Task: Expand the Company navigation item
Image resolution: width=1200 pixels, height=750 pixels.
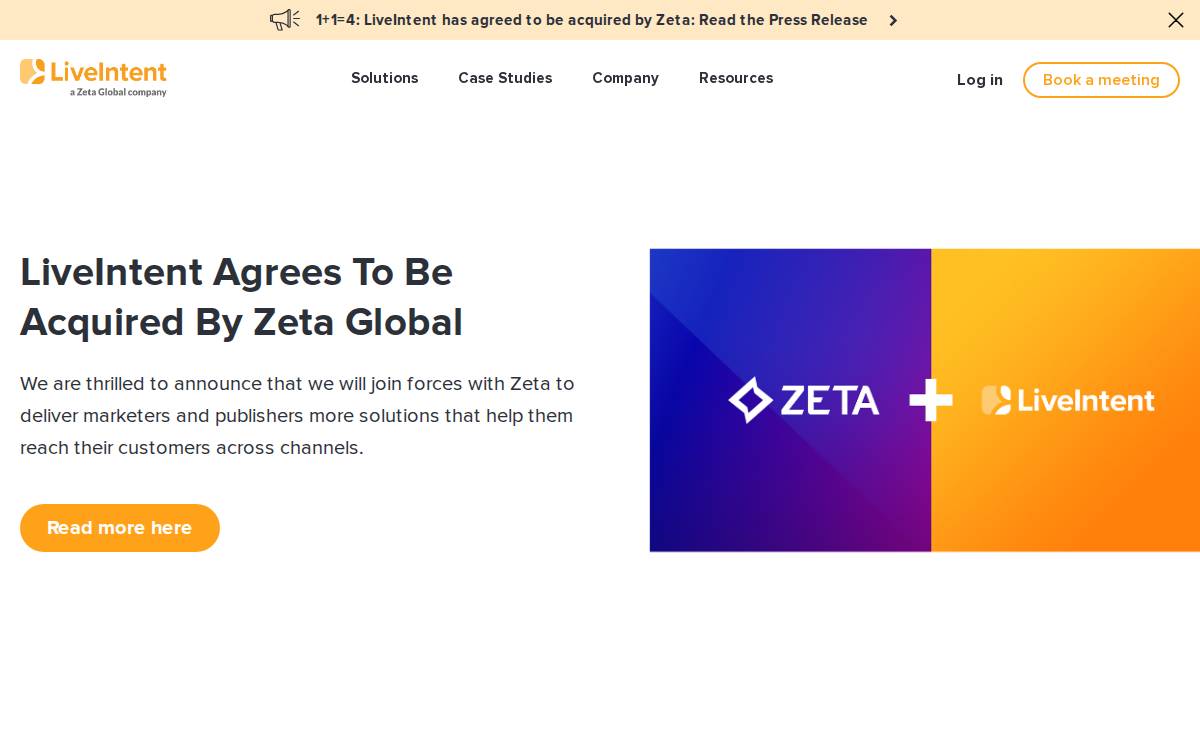Action: tap(625, 78)
